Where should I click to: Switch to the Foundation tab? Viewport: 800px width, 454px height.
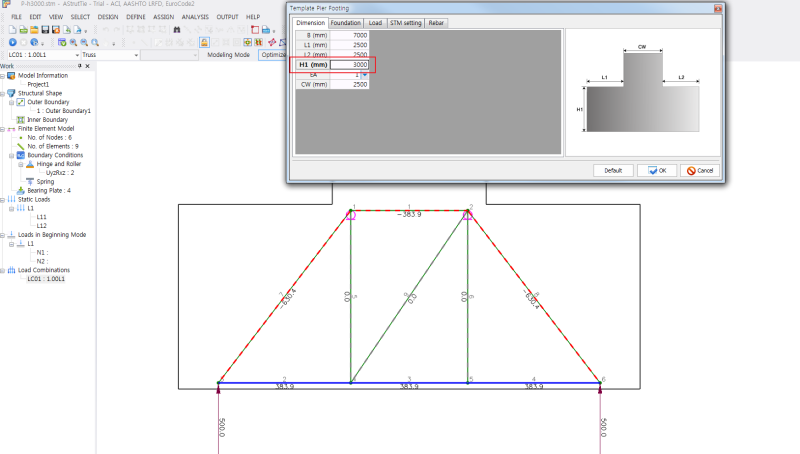345,23
